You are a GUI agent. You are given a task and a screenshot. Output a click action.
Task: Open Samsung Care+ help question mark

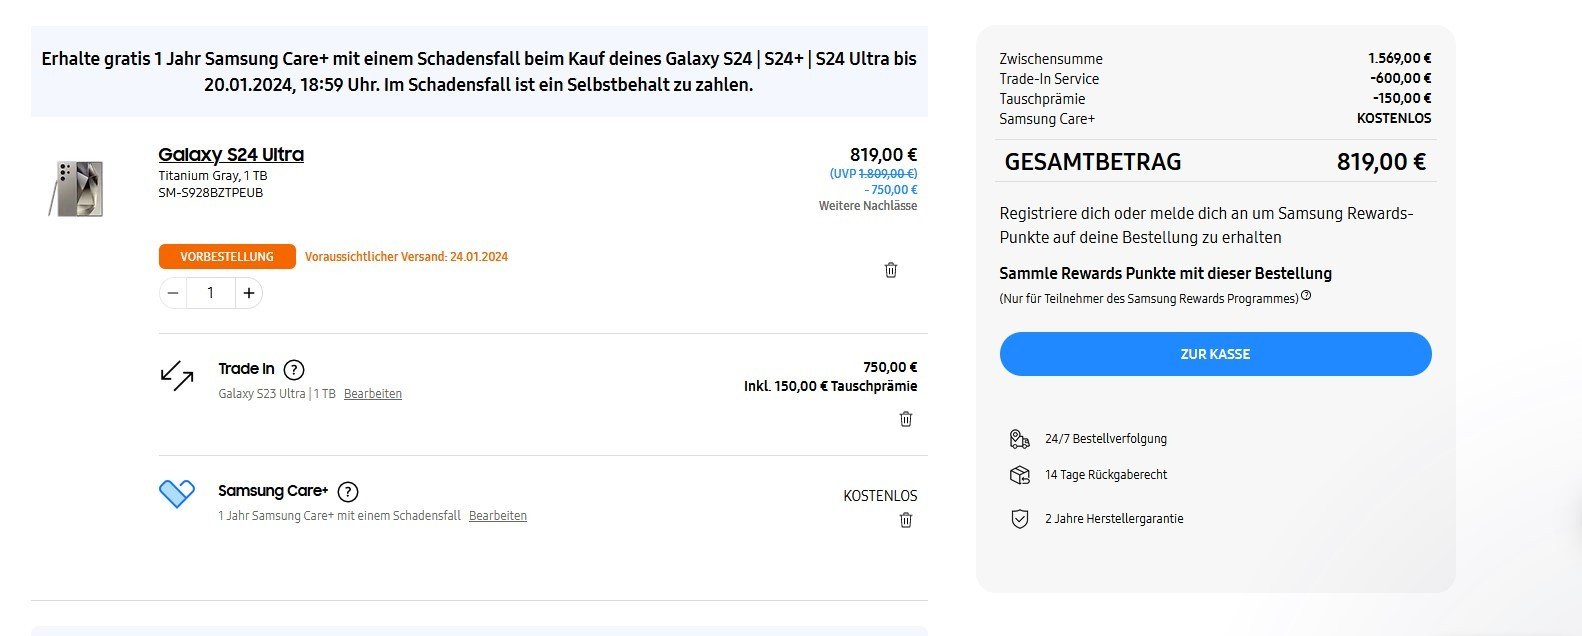tap(348, 492)
